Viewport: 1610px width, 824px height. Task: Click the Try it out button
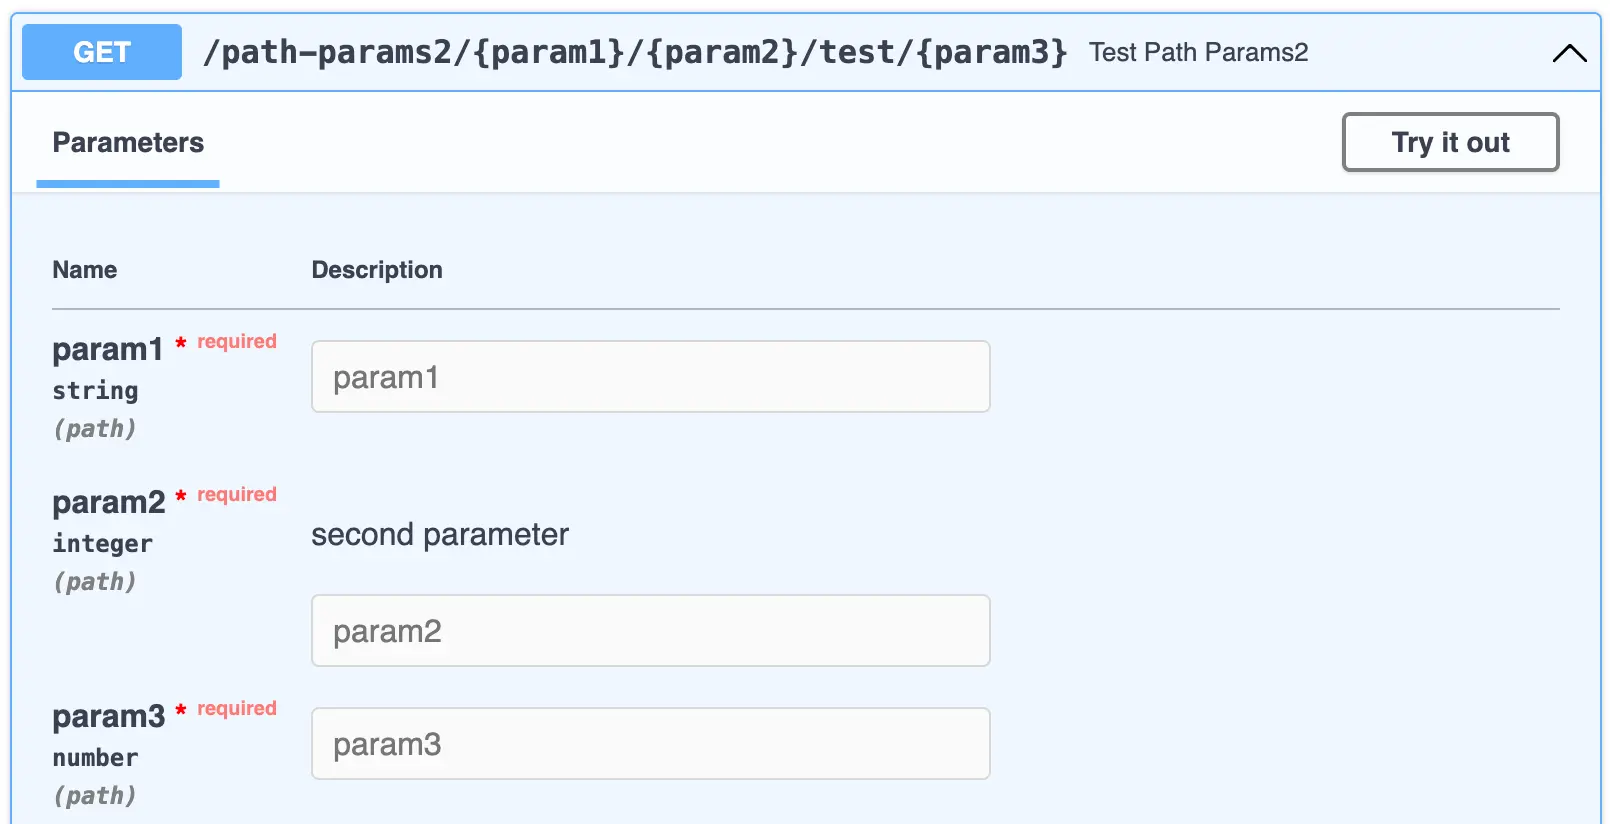[1449, 142]
